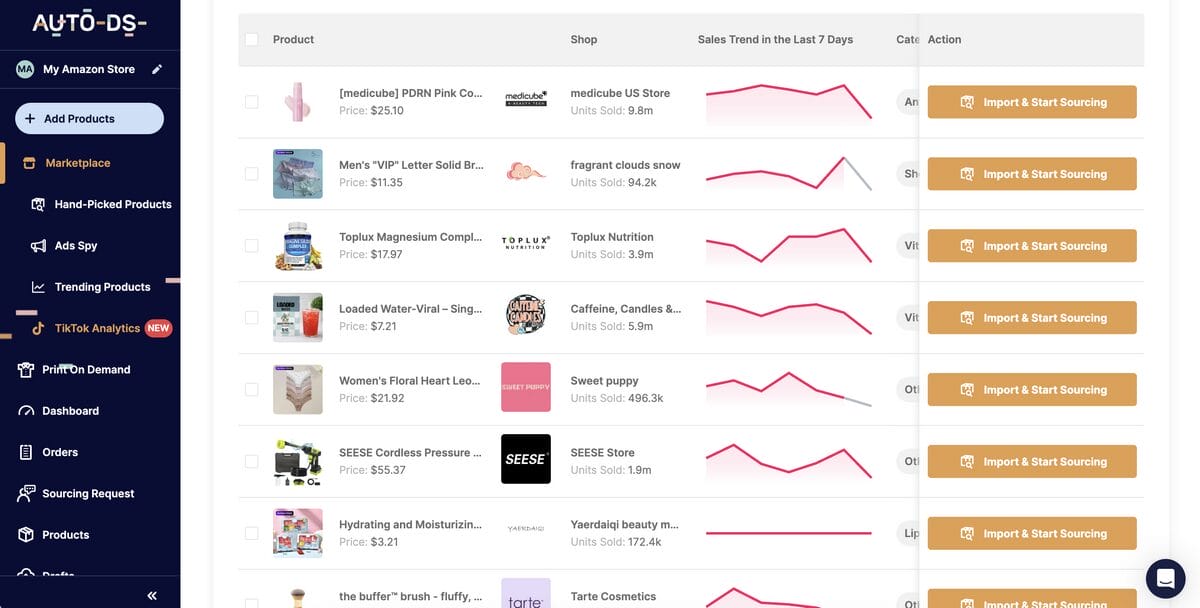Viewport: 1200px width, 608px height.
Task: Click the Dashboard gauge icon
Action: [26, 411]
